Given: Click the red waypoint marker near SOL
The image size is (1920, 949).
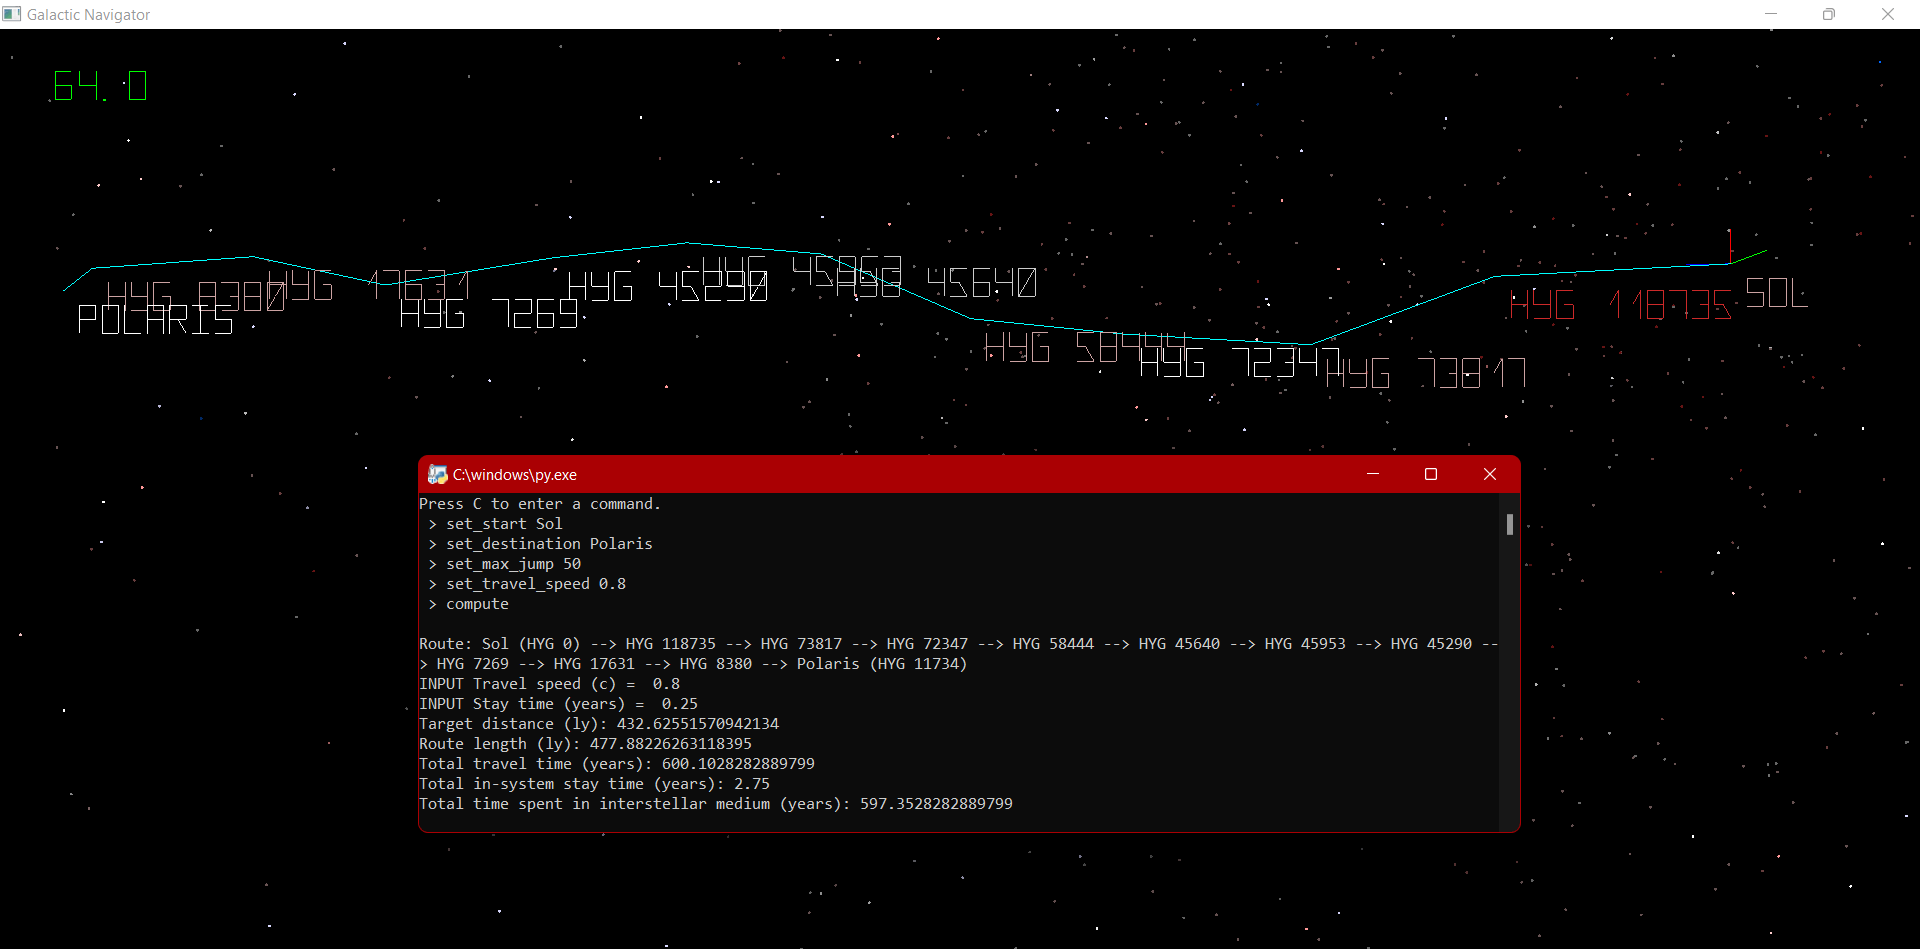Looking at the screenshot, I should [1730, 245].
